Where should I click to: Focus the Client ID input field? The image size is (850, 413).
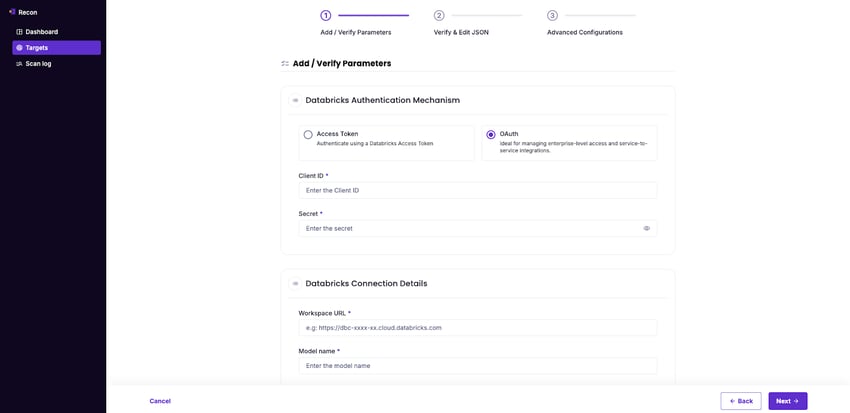point(477,191)
